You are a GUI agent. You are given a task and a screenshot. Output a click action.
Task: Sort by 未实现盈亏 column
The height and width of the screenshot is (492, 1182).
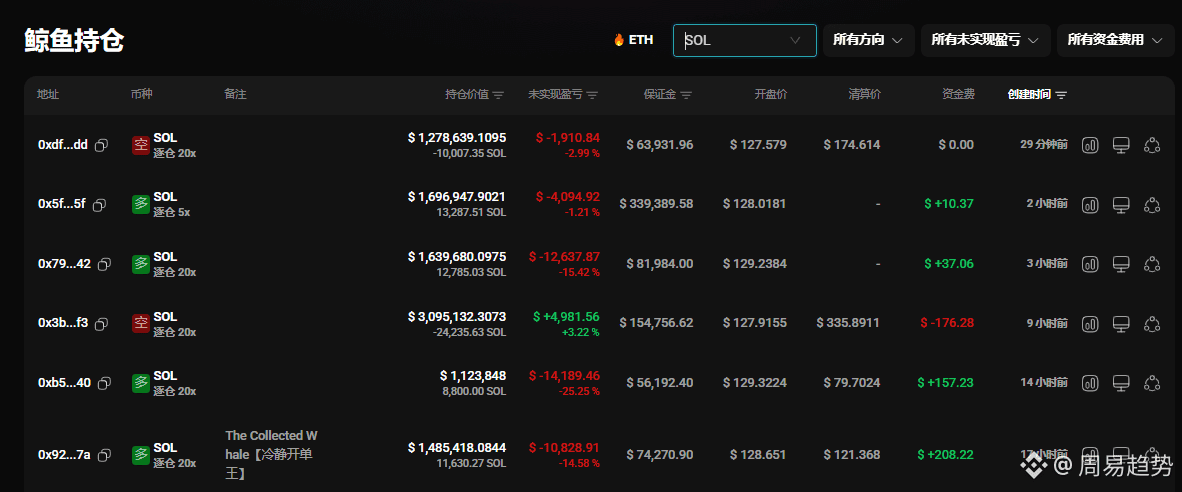point(593,95)
